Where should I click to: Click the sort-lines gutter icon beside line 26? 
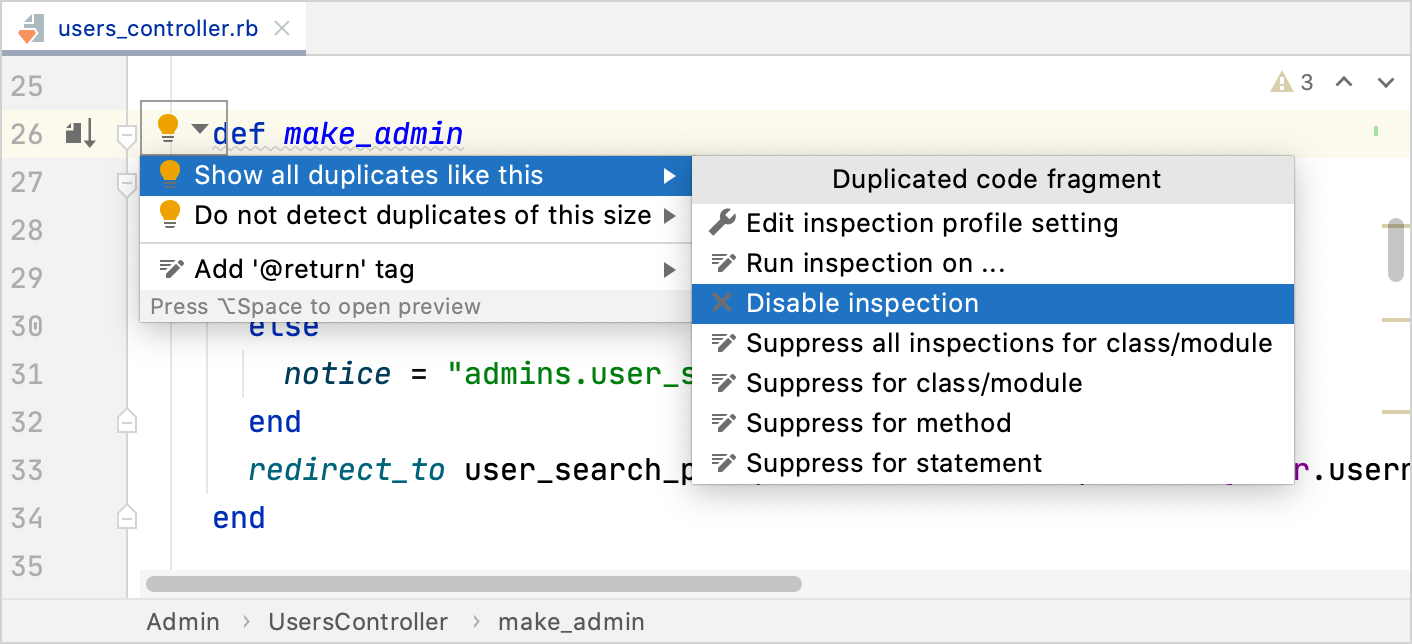[79, 132]
